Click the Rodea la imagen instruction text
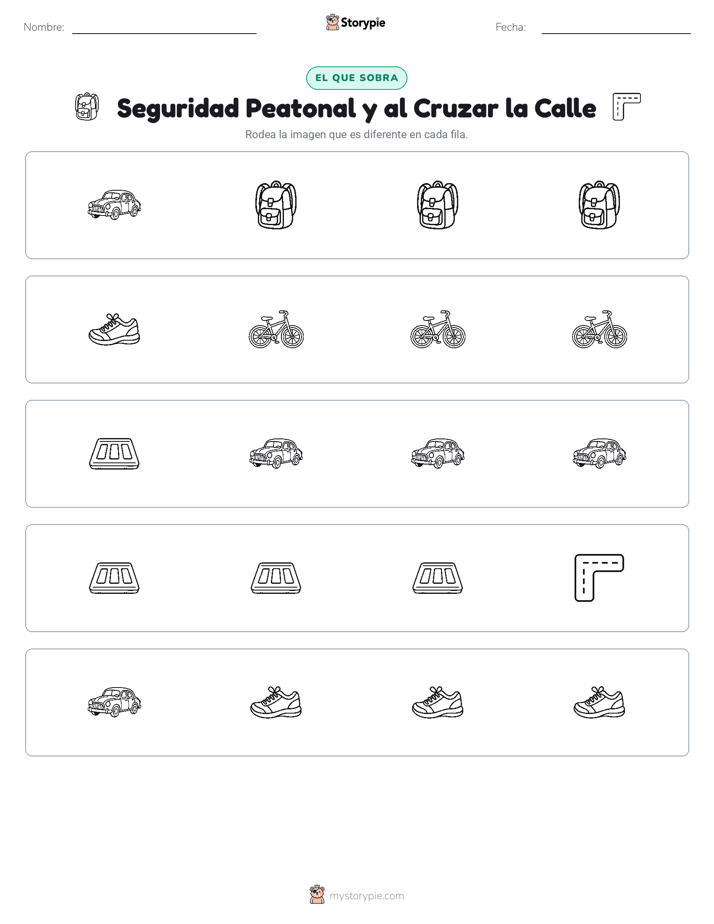Viewport: 714px width, 924px height. 356,134
